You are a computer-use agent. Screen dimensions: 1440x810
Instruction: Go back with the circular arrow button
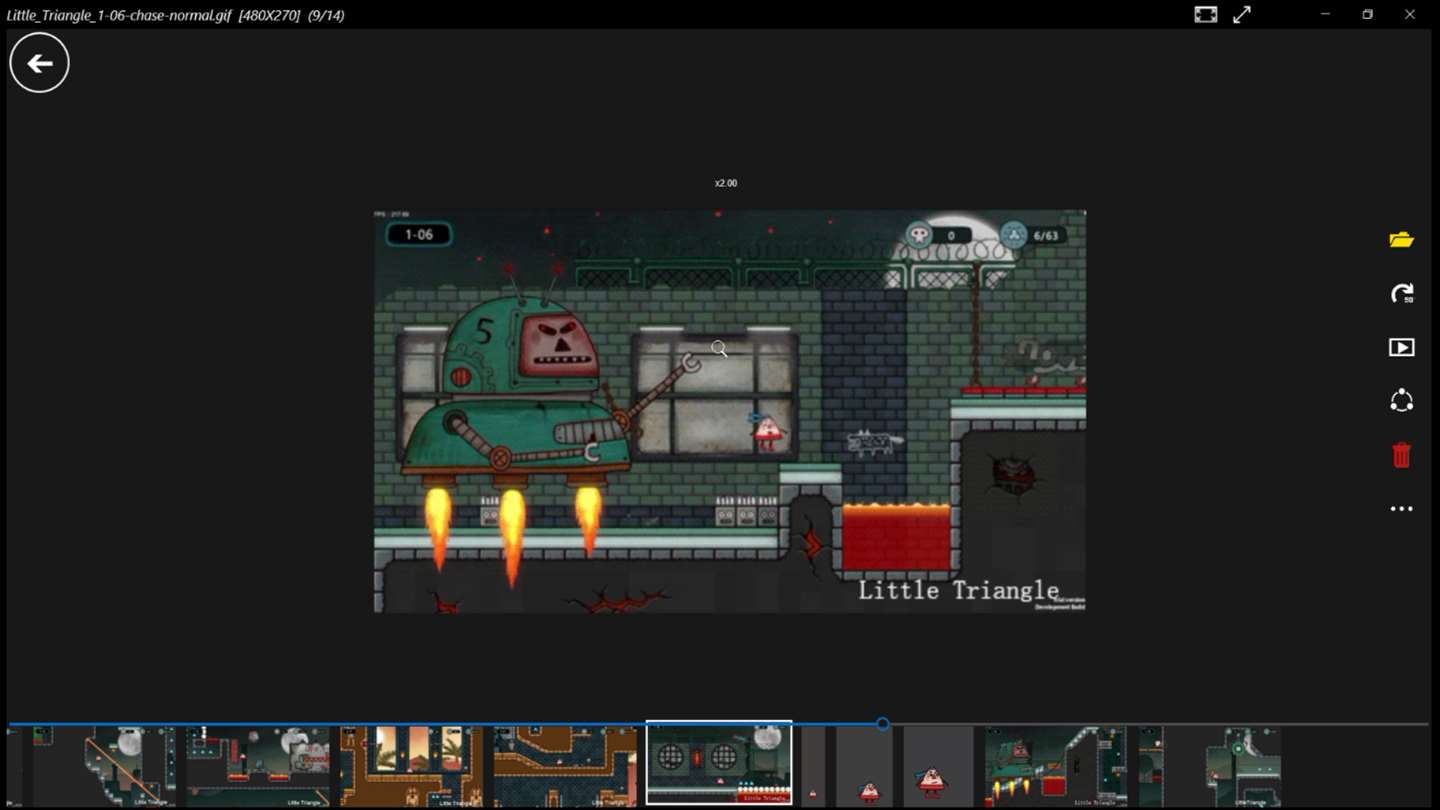[x=39, y=63]
